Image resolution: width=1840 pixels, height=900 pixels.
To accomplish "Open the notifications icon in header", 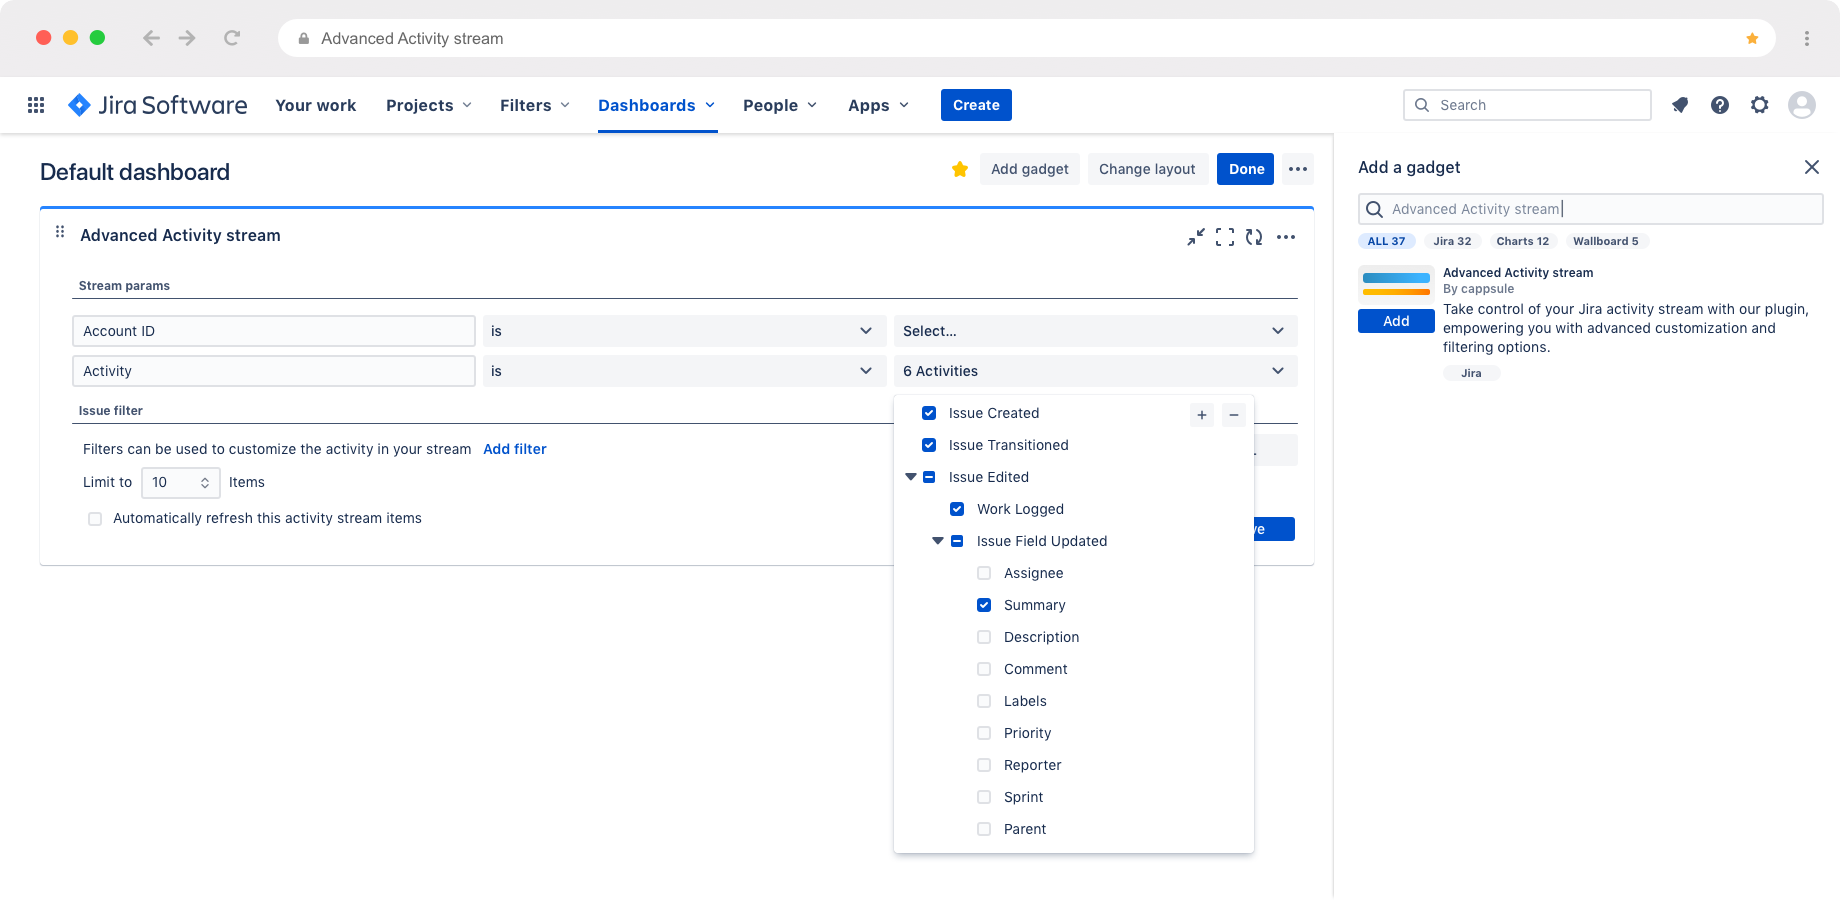I will (1680, 105).
